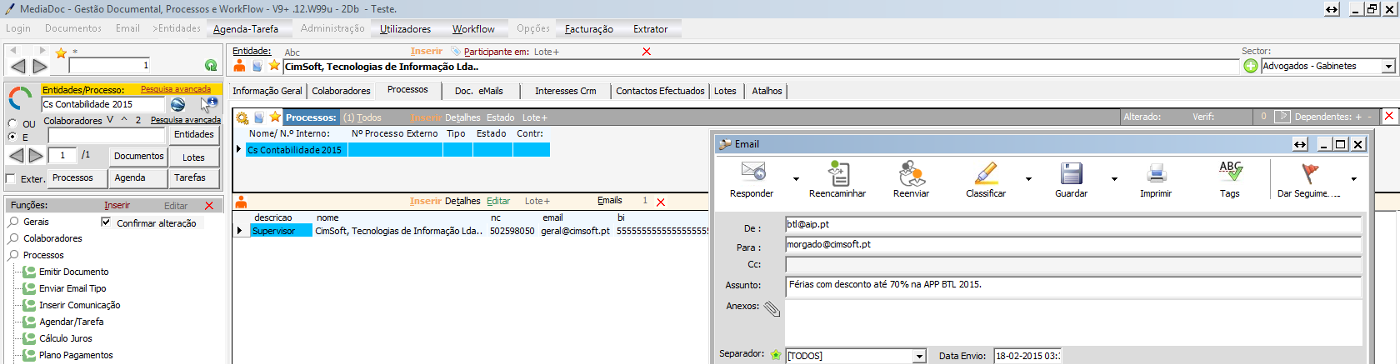The height and width of the screenshot is (364, 1400).
Task: Click Plano Pagamentos in function tree
Action: [75, 355]
